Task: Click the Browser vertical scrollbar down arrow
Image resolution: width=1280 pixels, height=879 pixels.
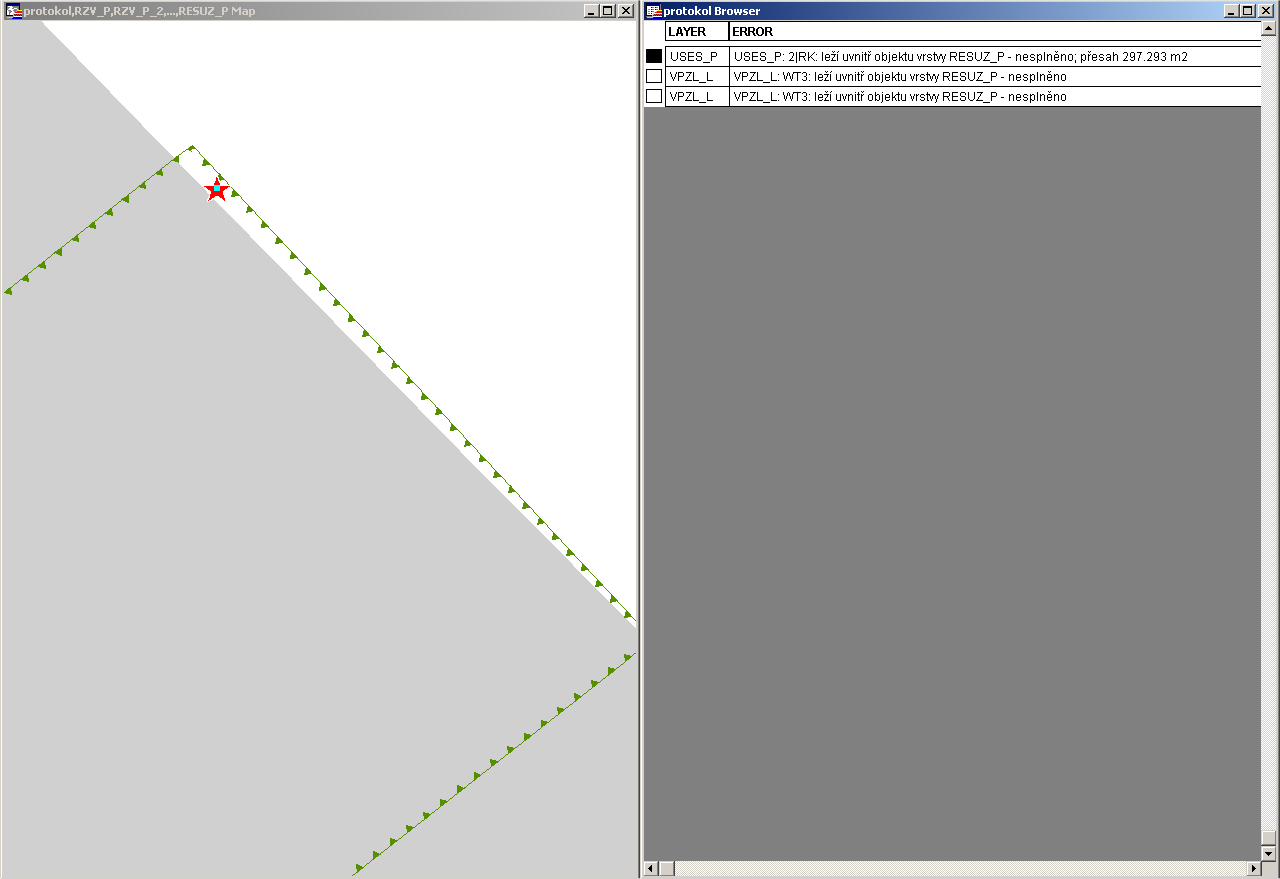Action: point(1270,853)
